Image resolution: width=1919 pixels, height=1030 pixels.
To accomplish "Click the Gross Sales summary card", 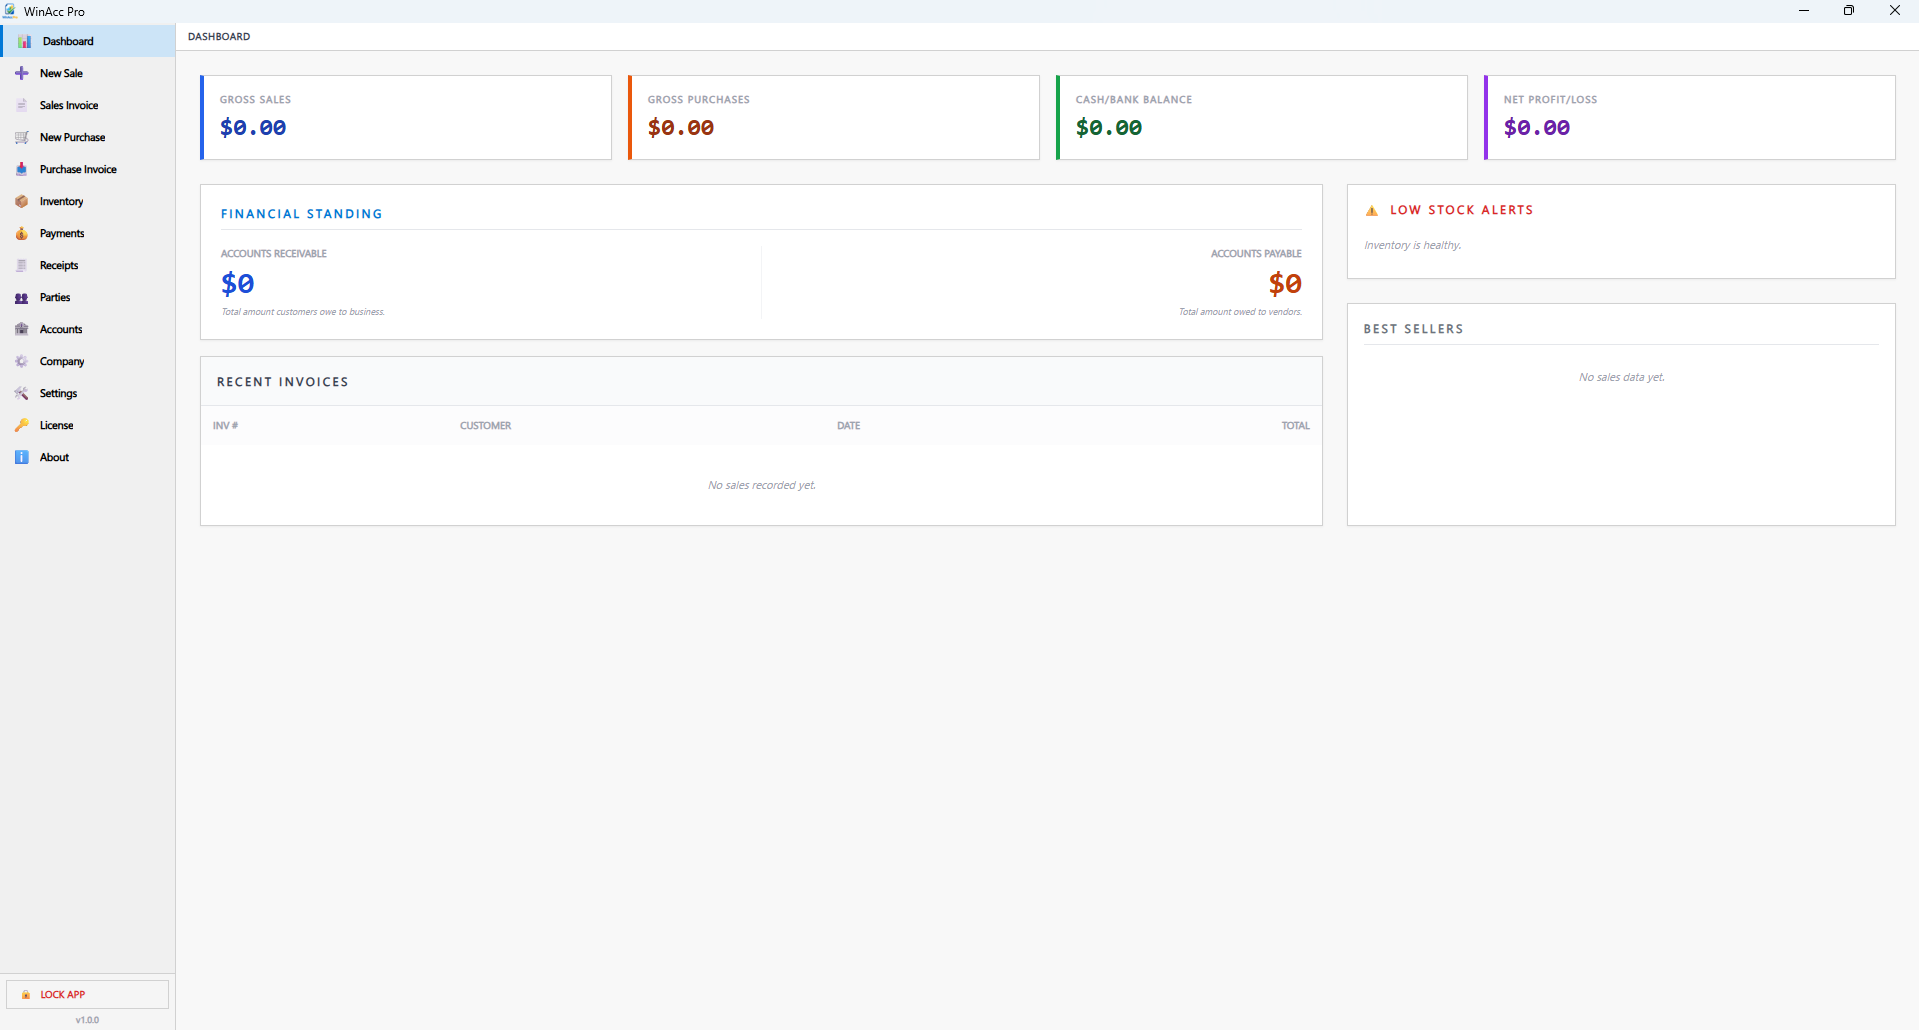I will tap(405, 117).
